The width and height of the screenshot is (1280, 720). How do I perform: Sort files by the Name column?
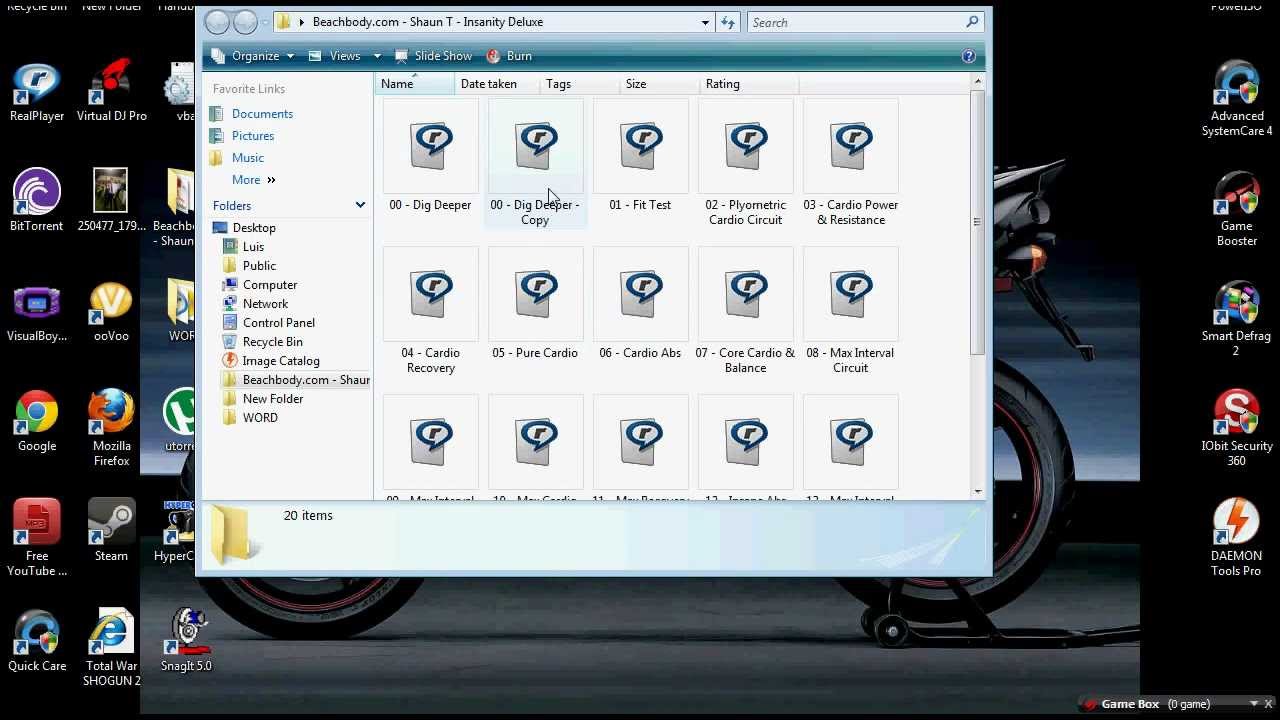[x=415, y=84]
